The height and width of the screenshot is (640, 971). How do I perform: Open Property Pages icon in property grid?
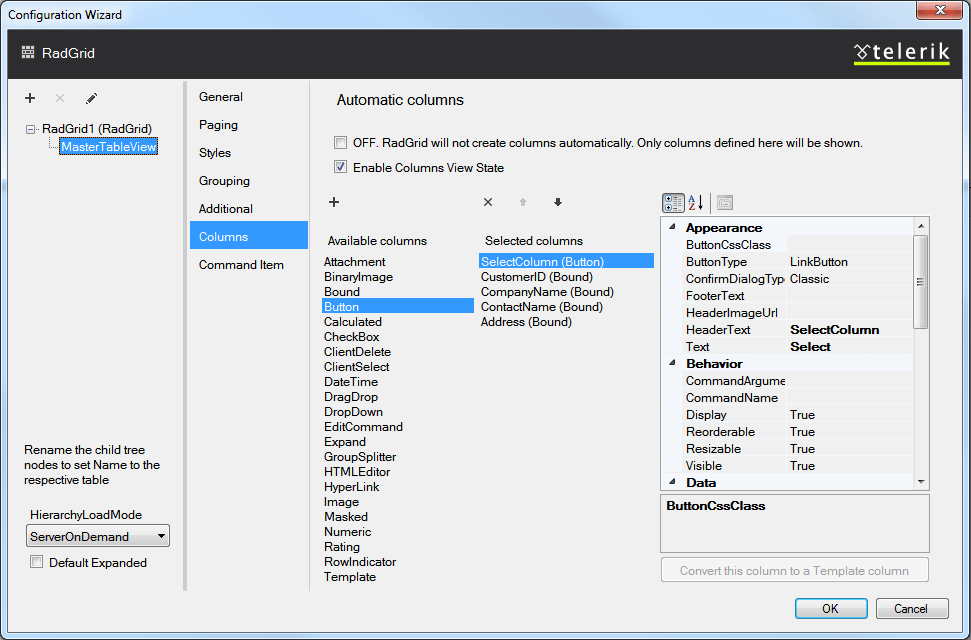[x=725, y=202]
